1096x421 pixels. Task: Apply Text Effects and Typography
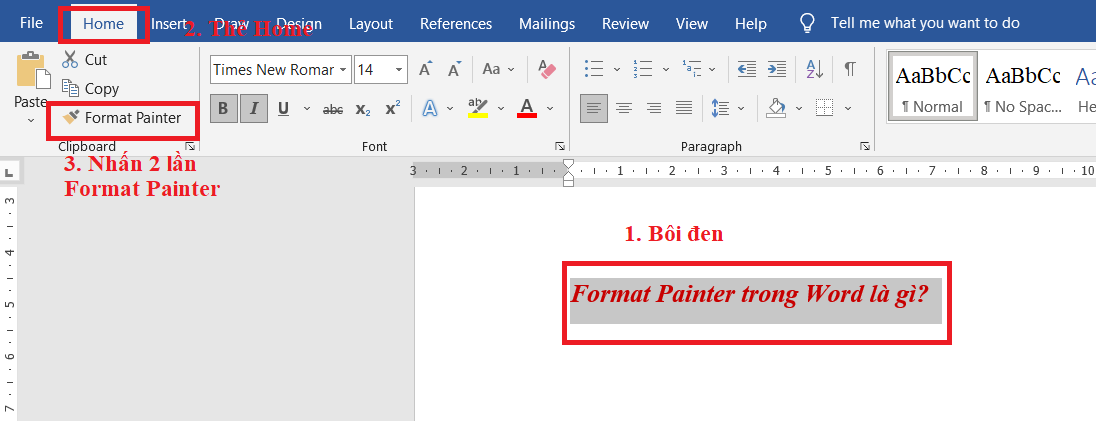(430, 108)
